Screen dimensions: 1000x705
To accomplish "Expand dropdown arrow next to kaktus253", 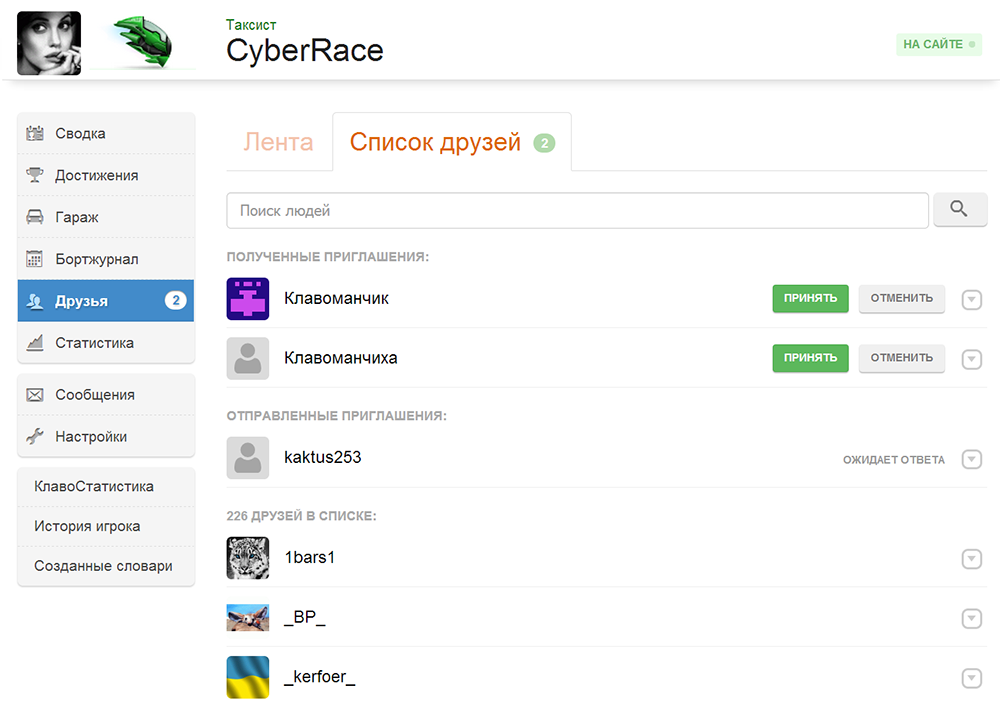I will (x=971, y=459).
